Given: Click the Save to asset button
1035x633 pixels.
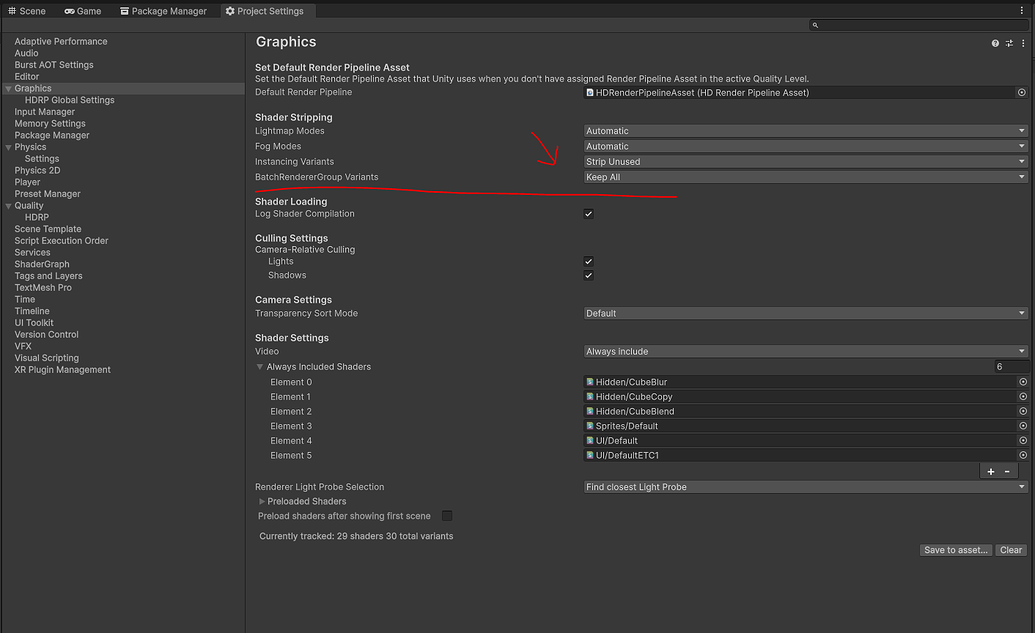Looking at the screenshot, I should coord(956,550).
